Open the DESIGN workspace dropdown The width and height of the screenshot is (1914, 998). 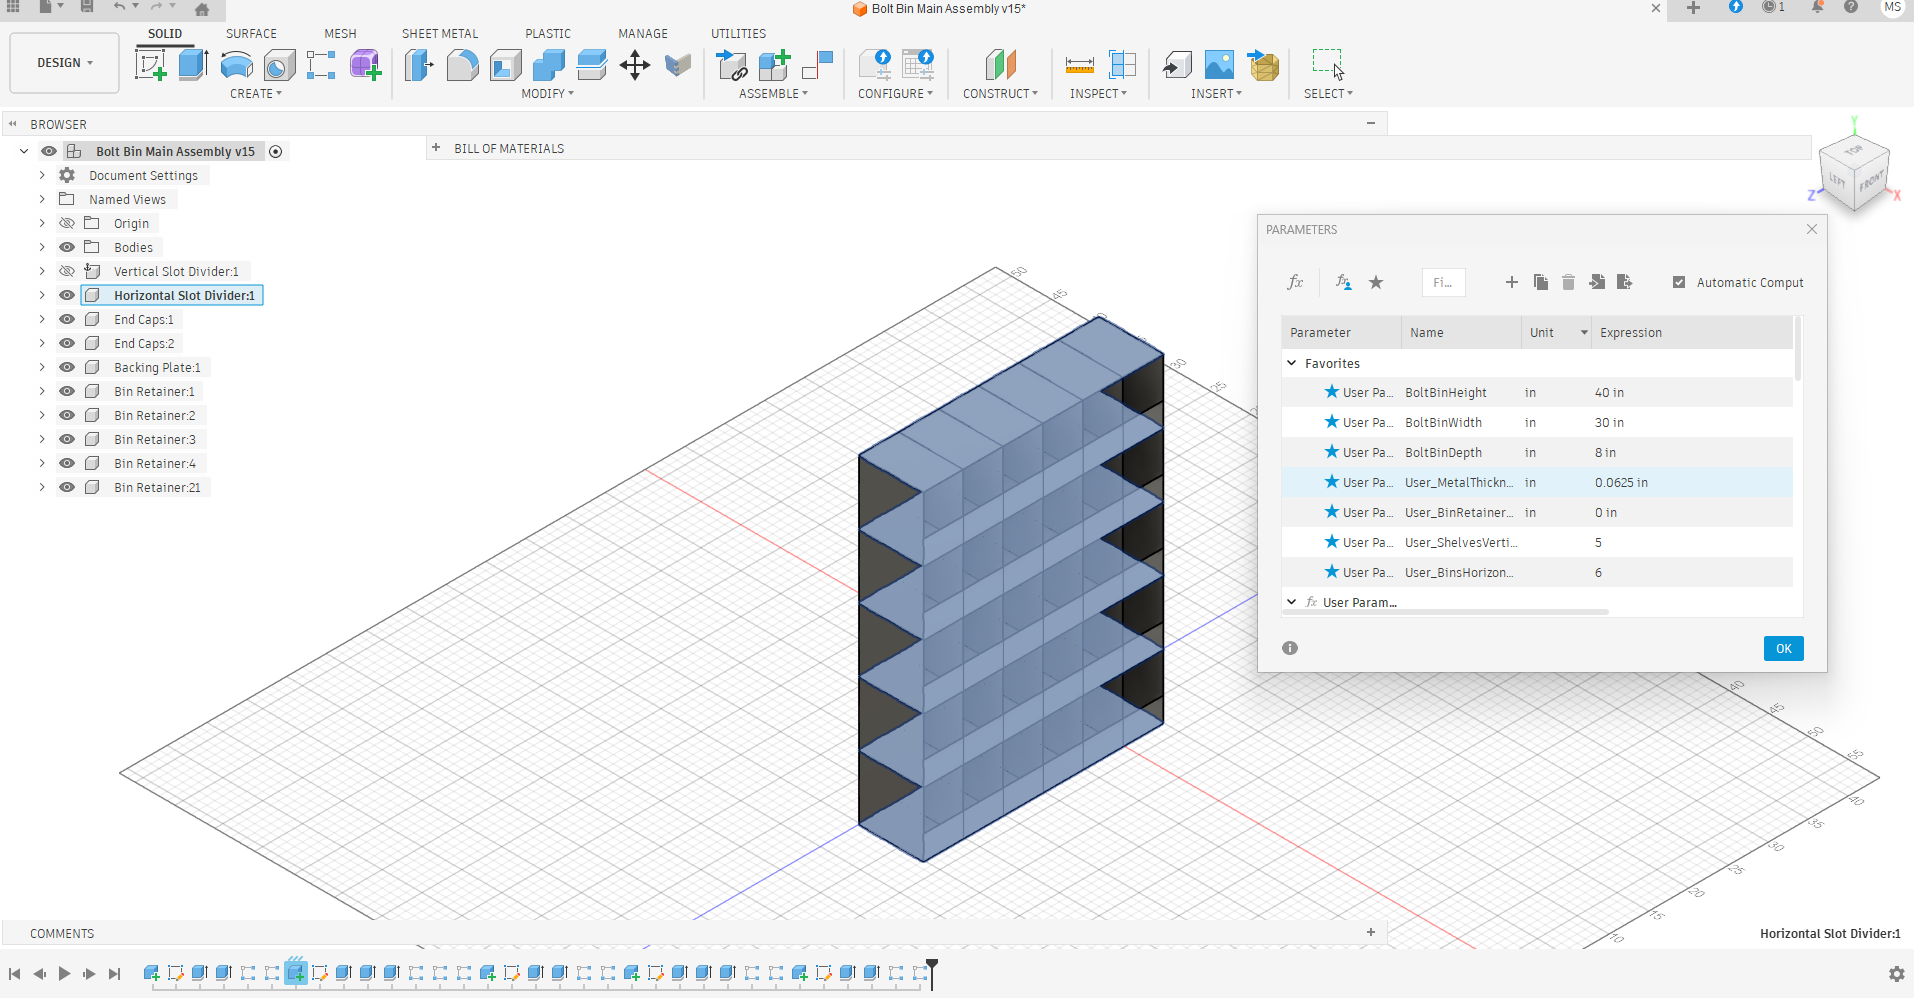[x=63, y=62]
